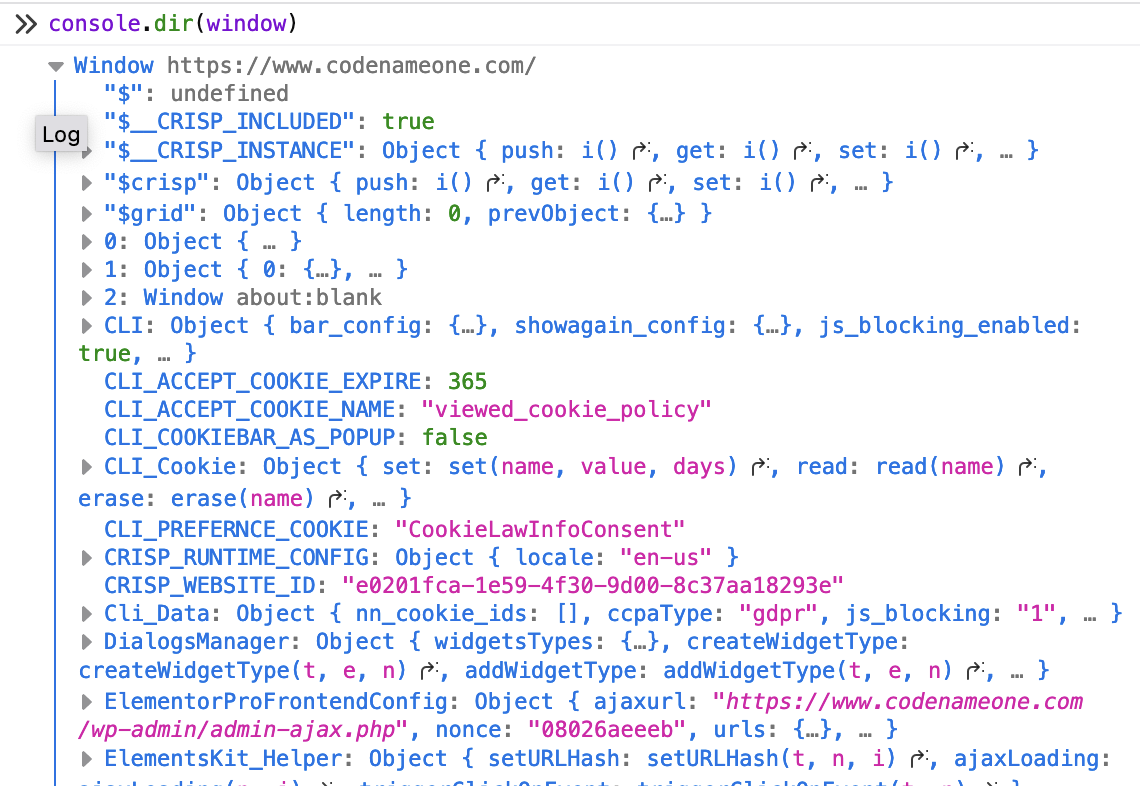Jump to definition of createWidgetType(t, e, n)
The height and width of the screenshot is (786, 1140).
429,670
